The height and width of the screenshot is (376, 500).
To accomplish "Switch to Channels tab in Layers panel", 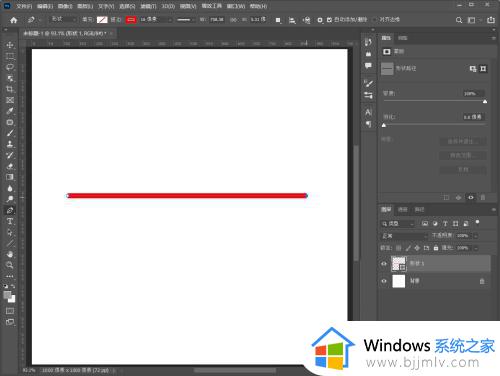I will coord(403,209).
